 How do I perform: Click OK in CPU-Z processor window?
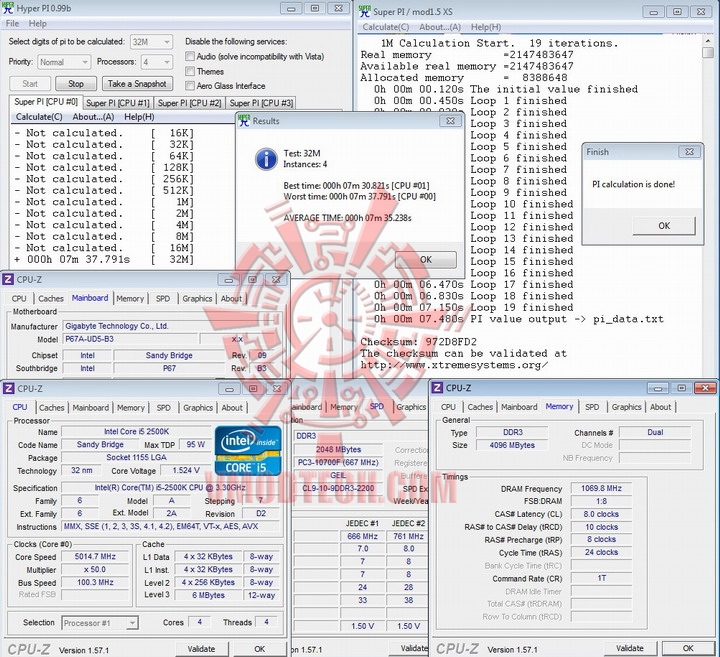pos(259,649)
